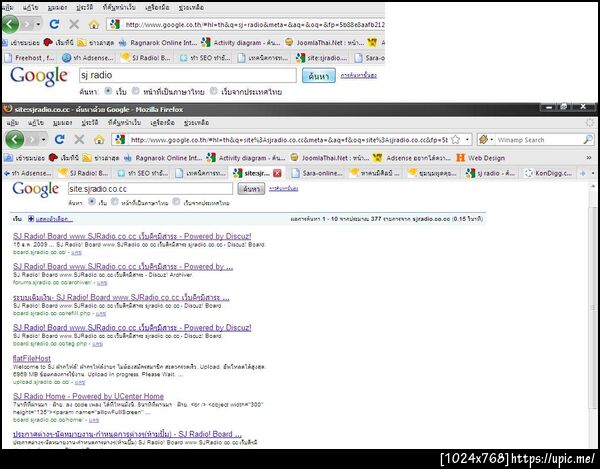Switch to the KonDigg.c... tab

(549, 173)
